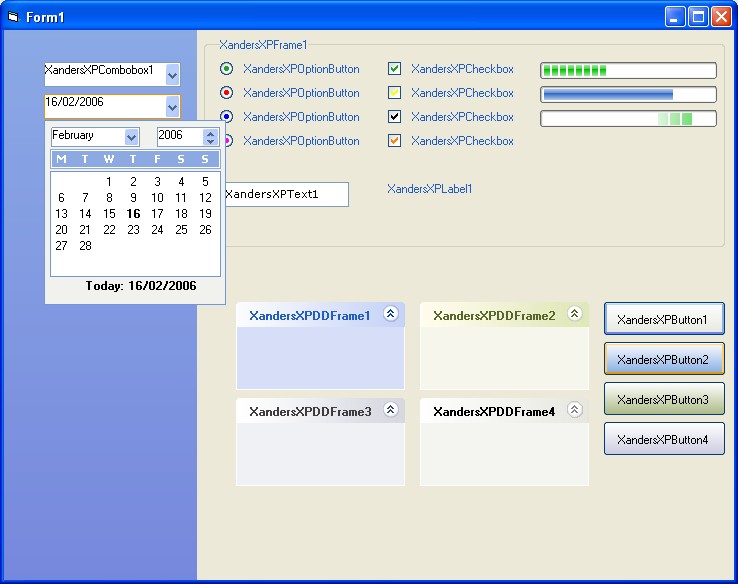The width and height of the screenshot is (738, 584).
Task: Toggle the yellow XandersXPCheckbox
Action: coord(394,93)
